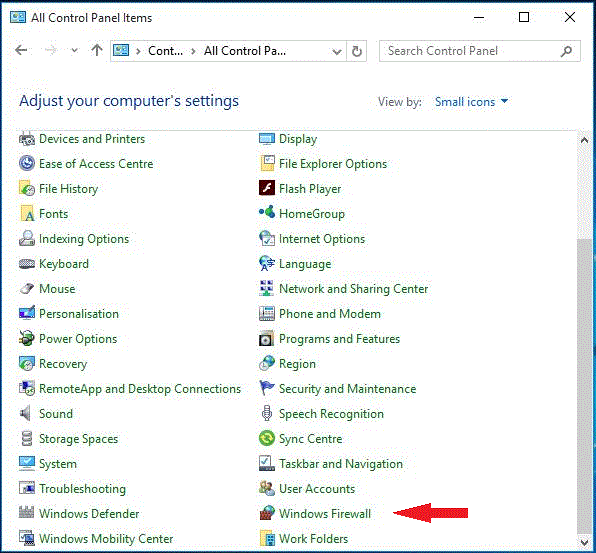Open Ease of Access Centre icon
This screenshot has width=596, height=553.
coord(27,163)
